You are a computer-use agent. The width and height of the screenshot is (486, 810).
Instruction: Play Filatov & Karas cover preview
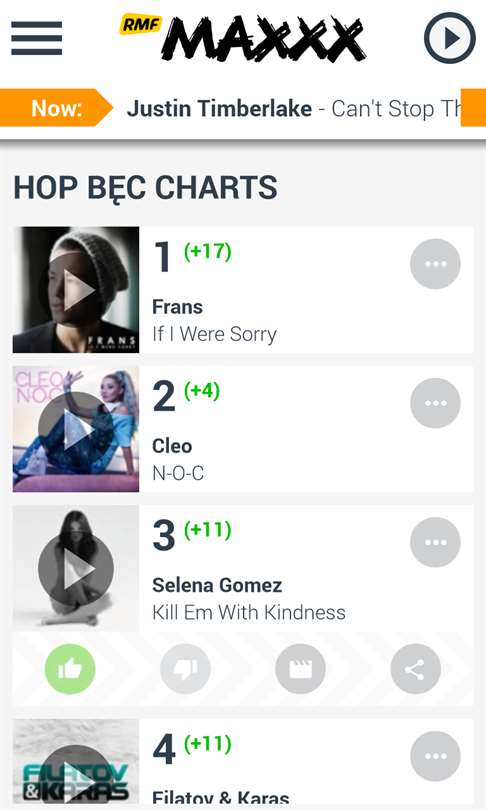pyautogui.click(x=76, y=761)
